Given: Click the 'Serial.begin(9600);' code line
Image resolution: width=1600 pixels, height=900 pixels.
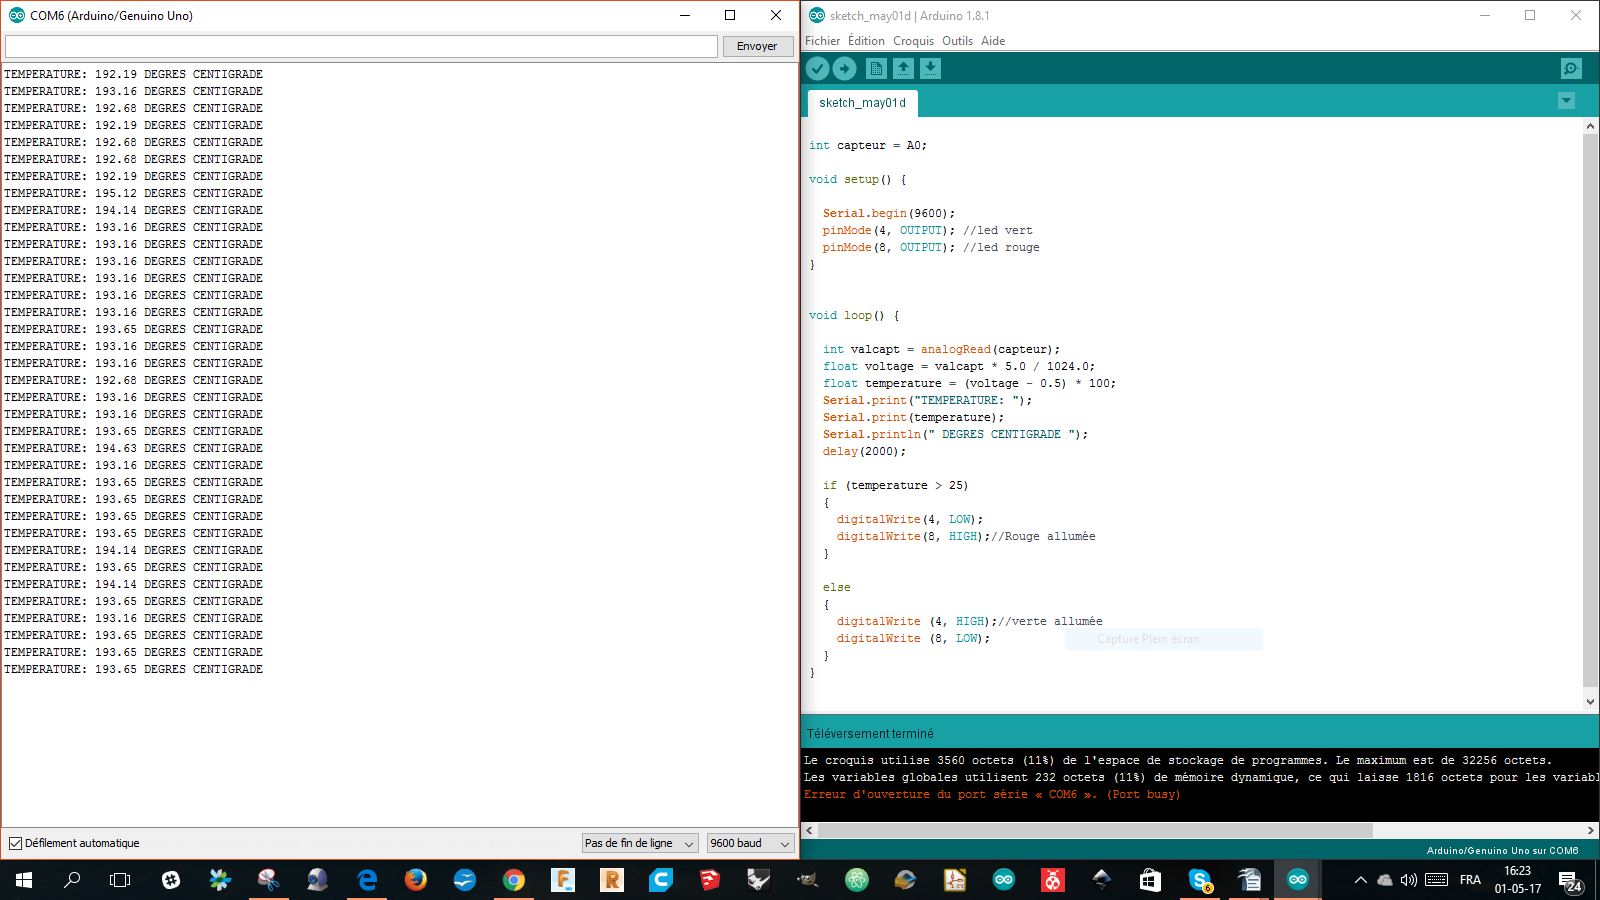Looking at the screenshot, I should [x=889, y=213].
